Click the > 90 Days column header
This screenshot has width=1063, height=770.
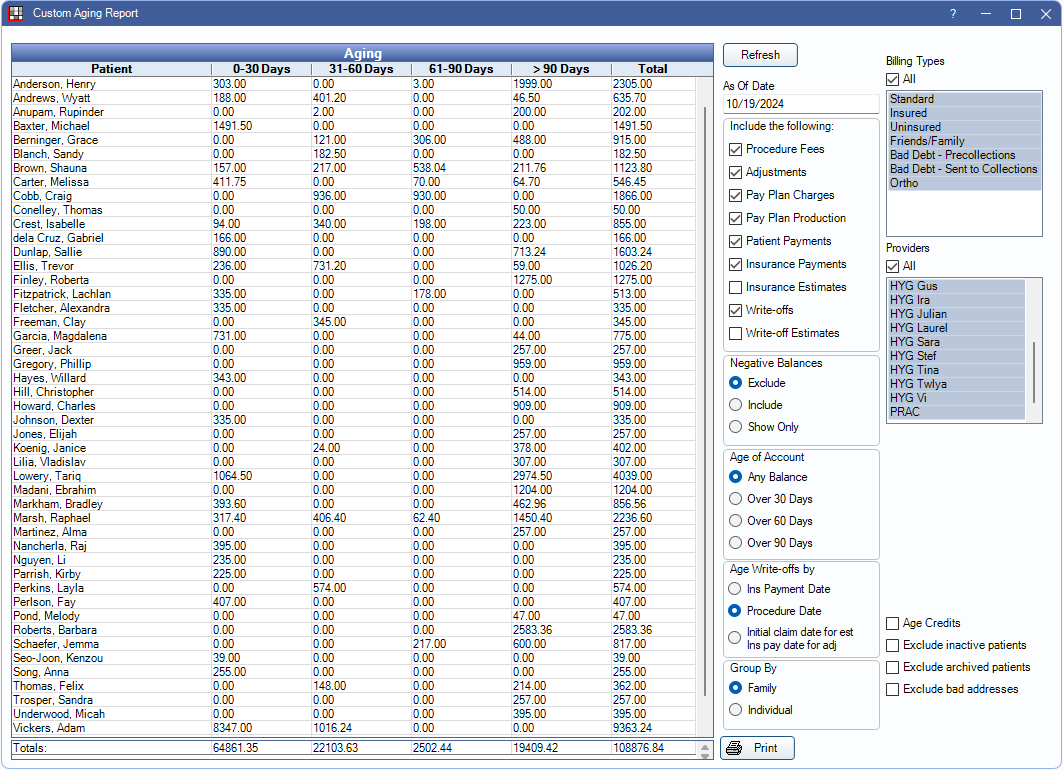click(560, 69)
